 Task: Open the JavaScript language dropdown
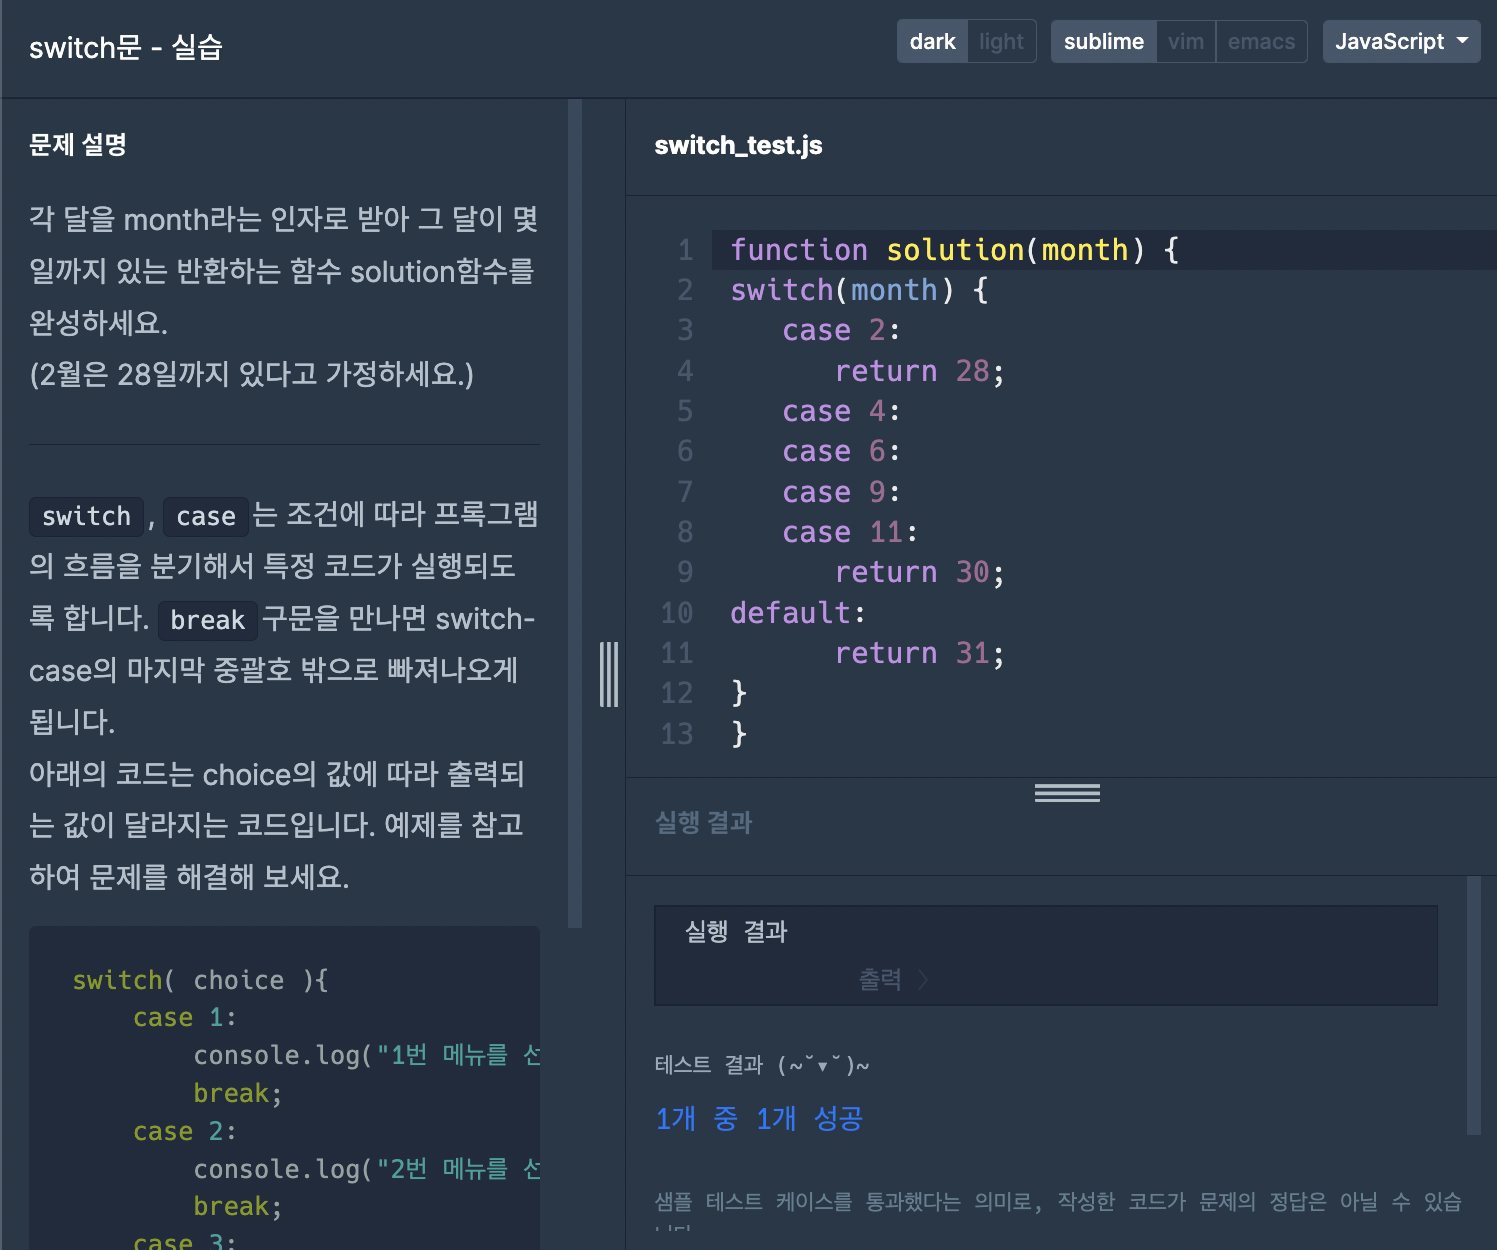click(x=1401, y=42)
